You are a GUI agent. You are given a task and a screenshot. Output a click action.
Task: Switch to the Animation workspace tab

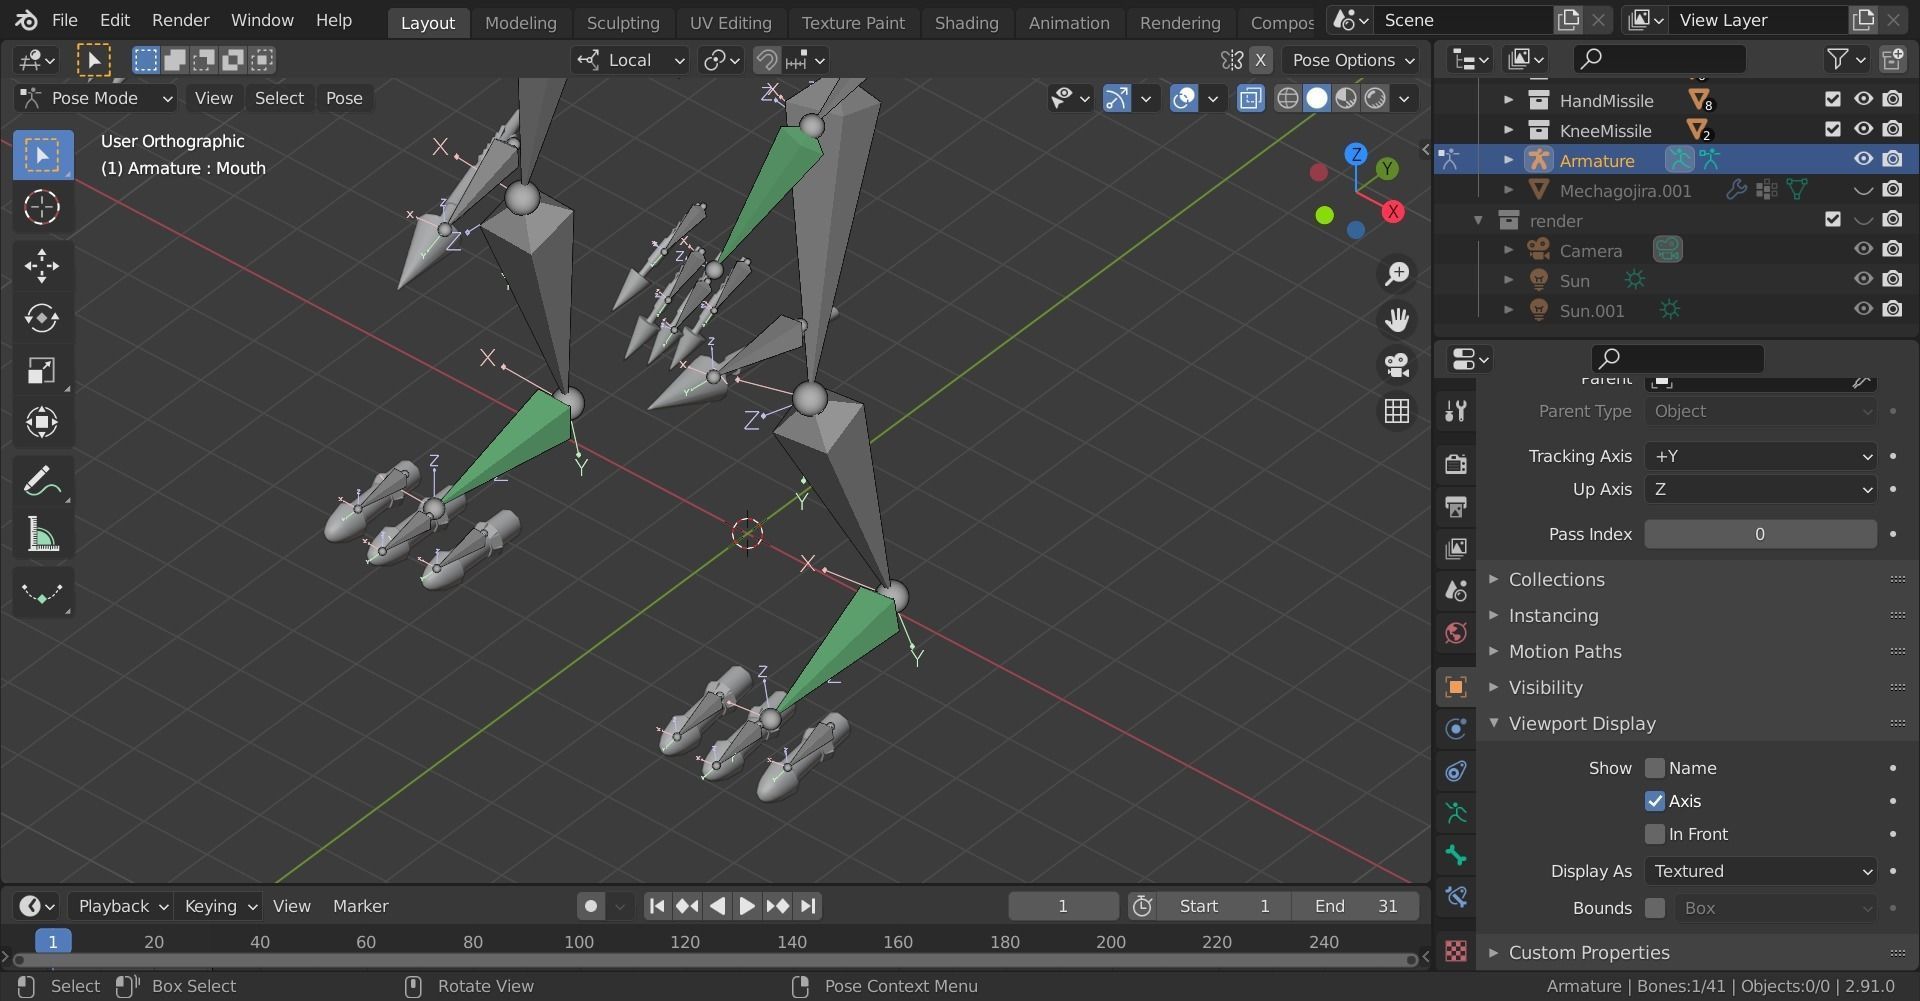click(x=1069, y=22)
